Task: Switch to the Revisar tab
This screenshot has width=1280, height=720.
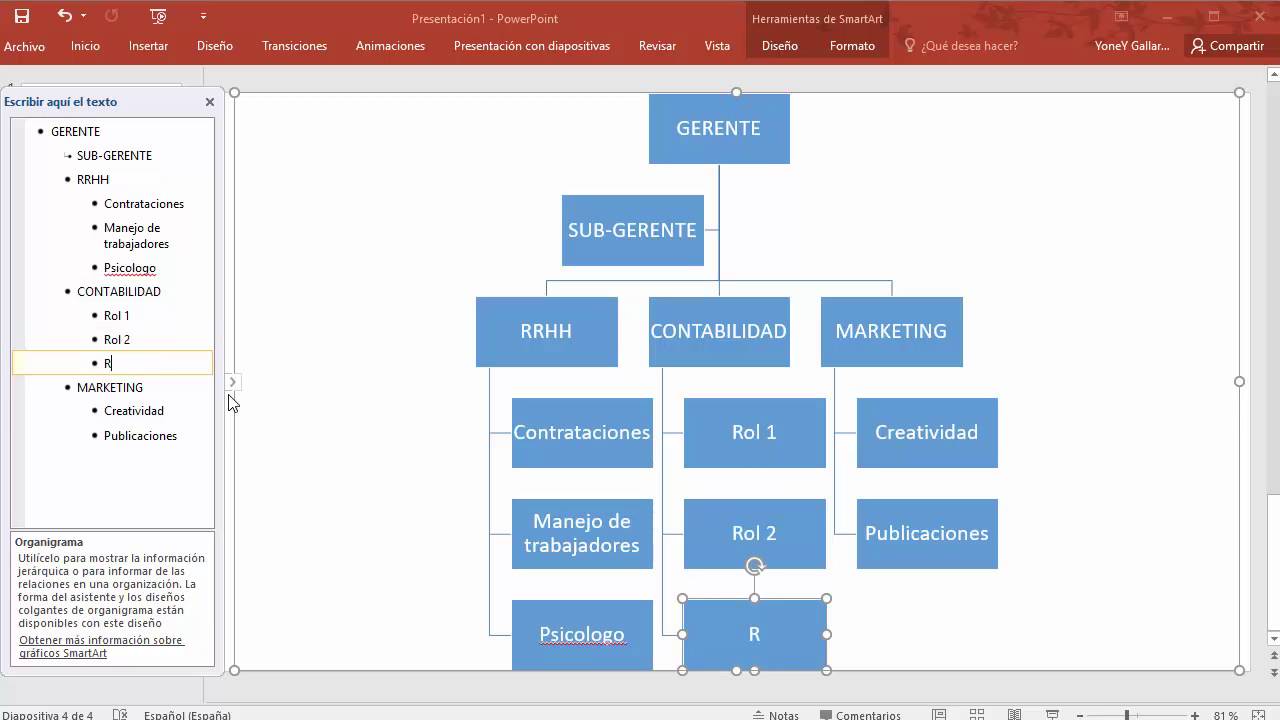Action: (x=657, y=46)
